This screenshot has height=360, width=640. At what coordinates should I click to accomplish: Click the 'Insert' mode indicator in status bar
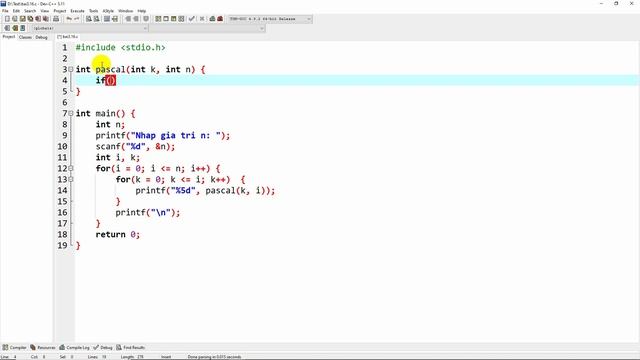coord(166,357)
